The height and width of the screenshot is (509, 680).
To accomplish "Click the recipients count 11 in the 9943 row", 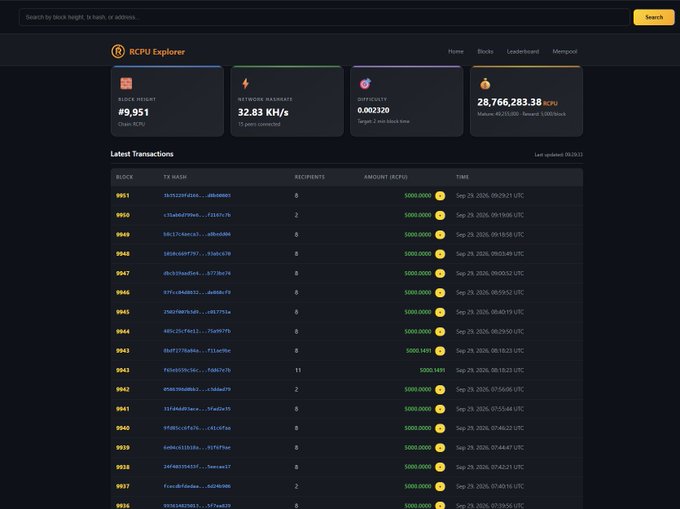I will (298, 370).
